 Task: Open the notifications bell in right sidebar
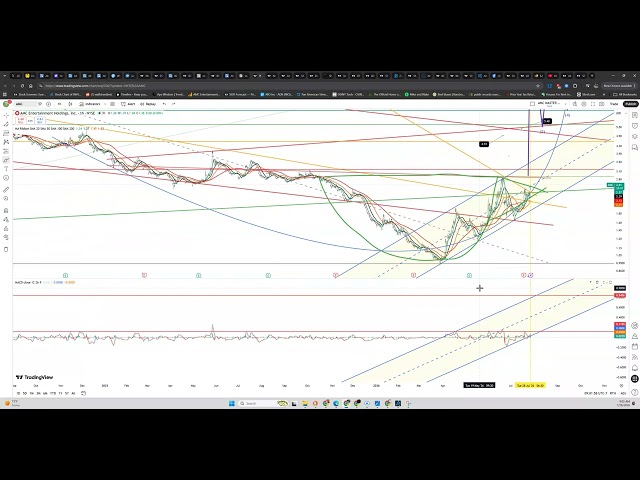[x=635, y=368]
